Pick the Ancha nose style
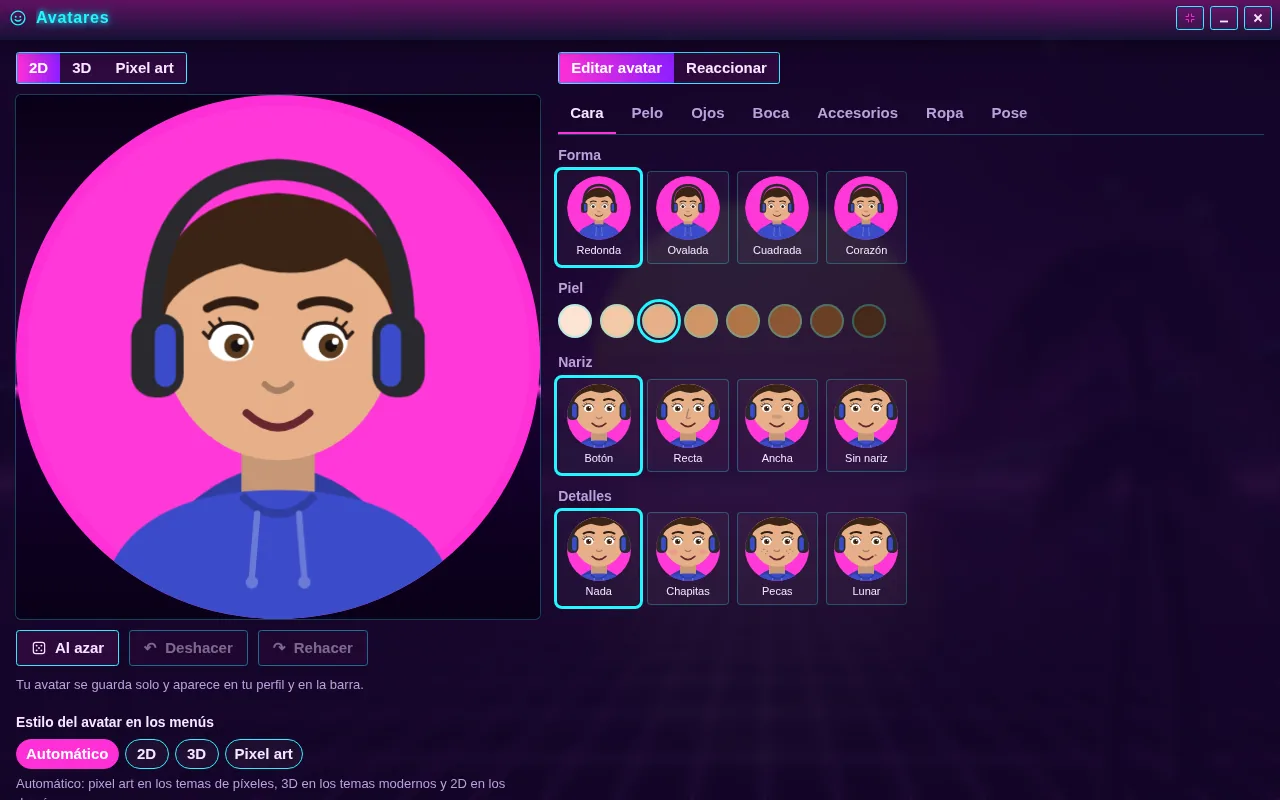 click(777, 425)
